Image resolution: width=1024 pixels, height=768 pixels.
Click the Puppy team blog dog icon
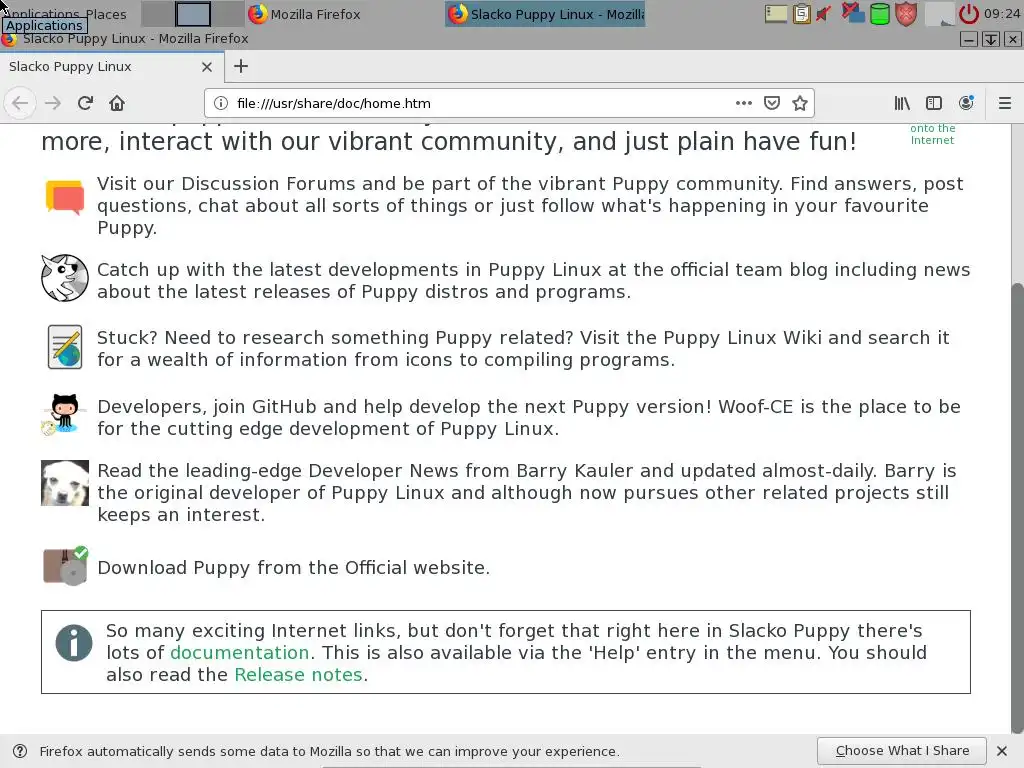65,278
